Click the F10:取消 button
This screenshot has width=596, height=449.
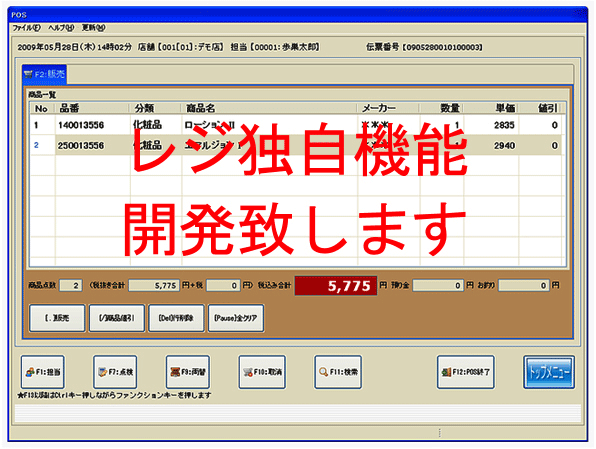pos(262,372)
